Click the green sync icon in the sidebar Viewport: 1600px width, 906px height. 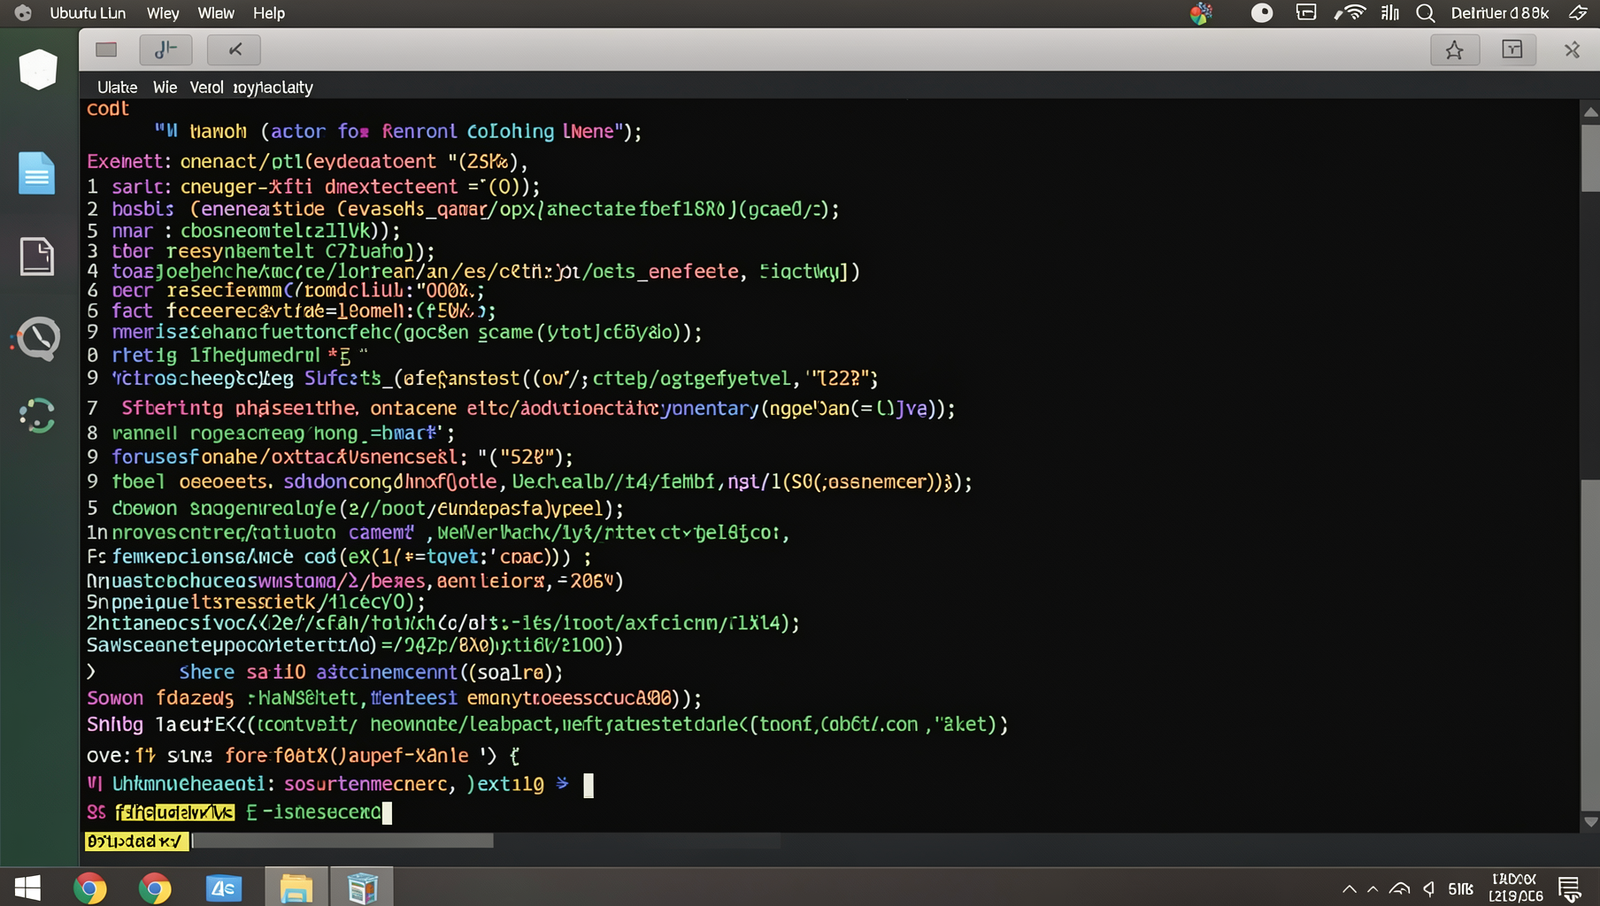click(37, 416)
